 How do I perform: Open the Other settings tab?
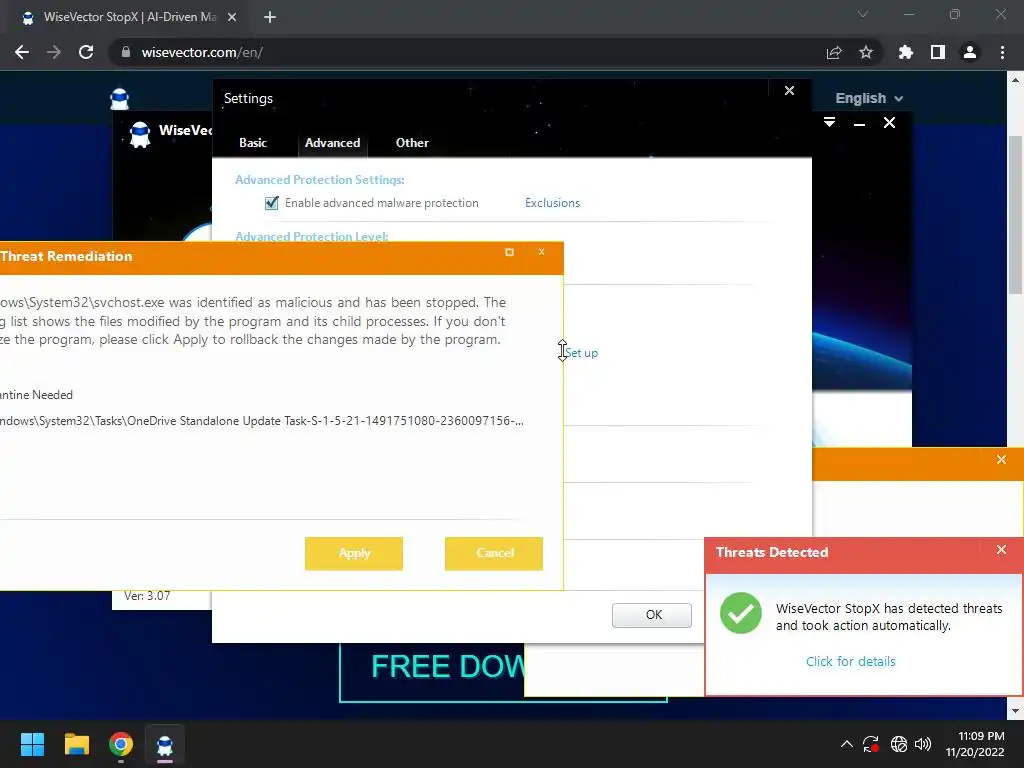tap(412, 142)
